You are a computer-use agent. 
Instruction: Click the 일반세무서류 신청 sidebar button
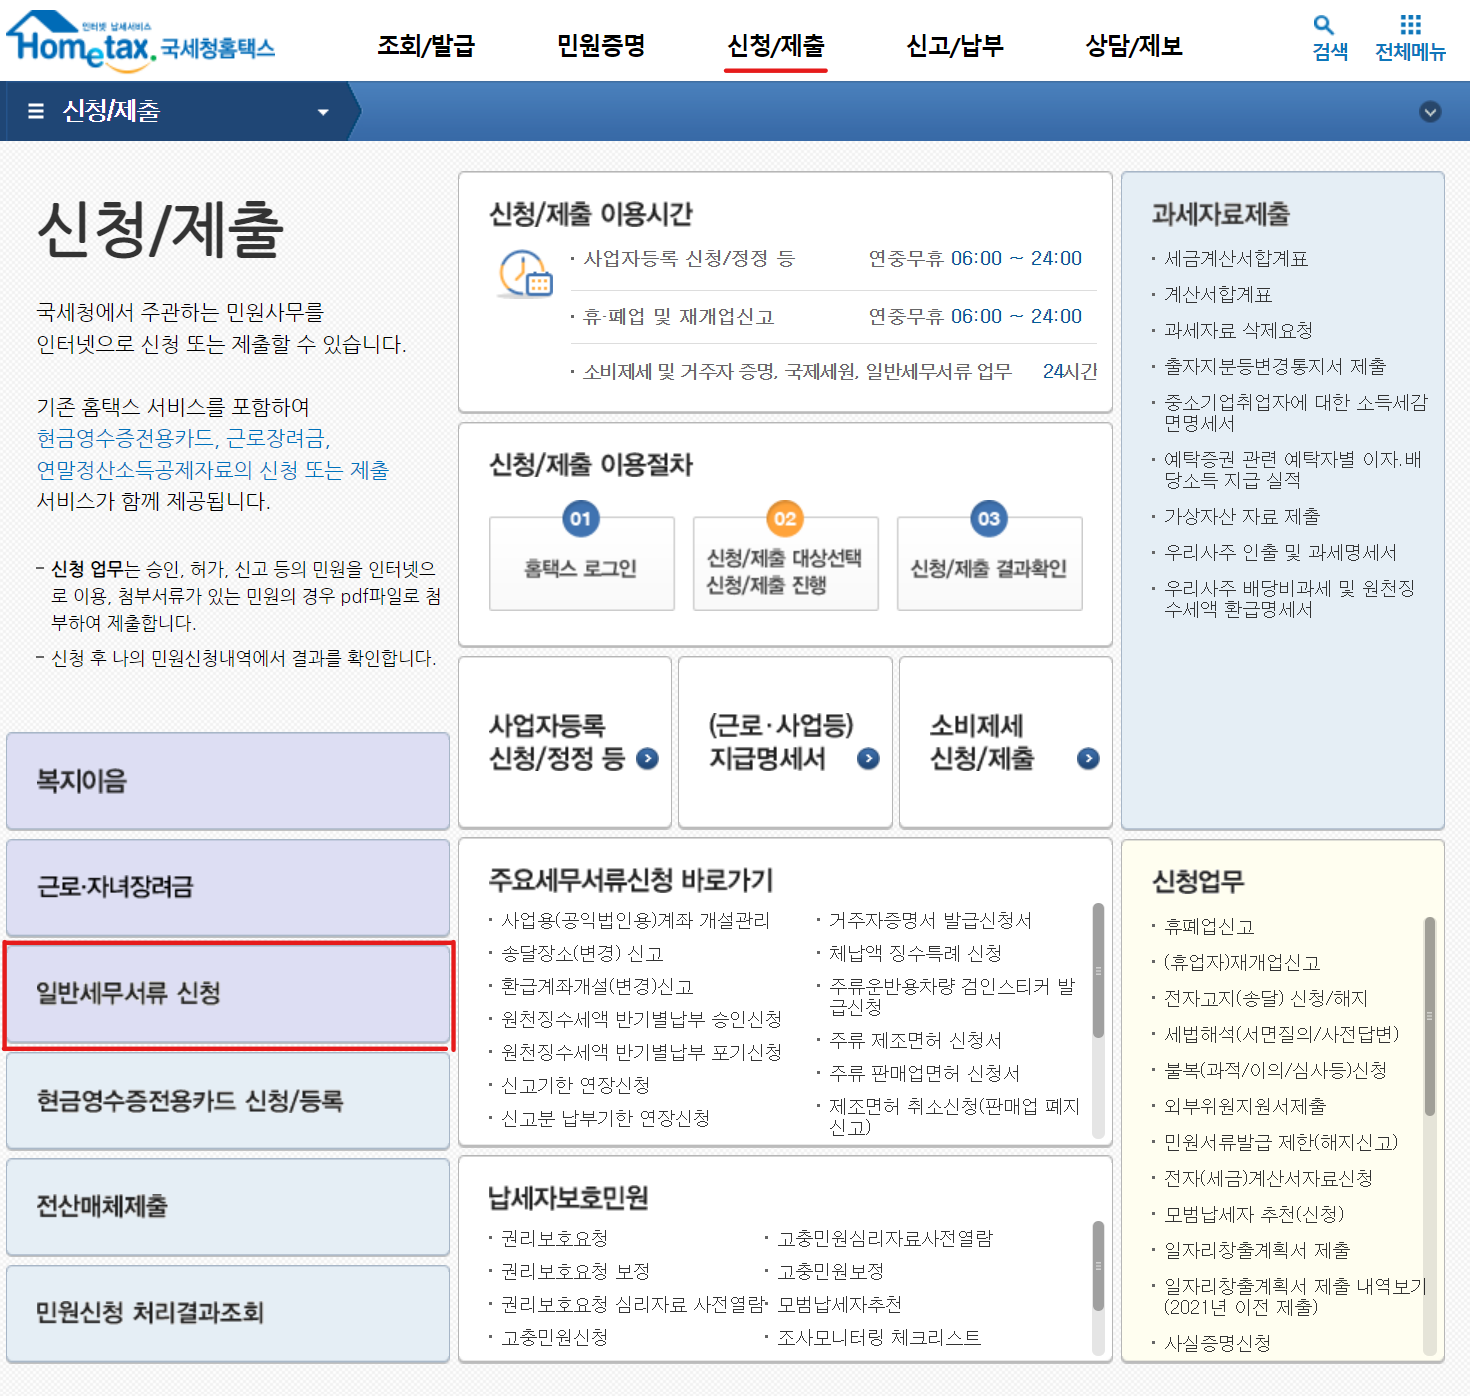tap(228, 994)
